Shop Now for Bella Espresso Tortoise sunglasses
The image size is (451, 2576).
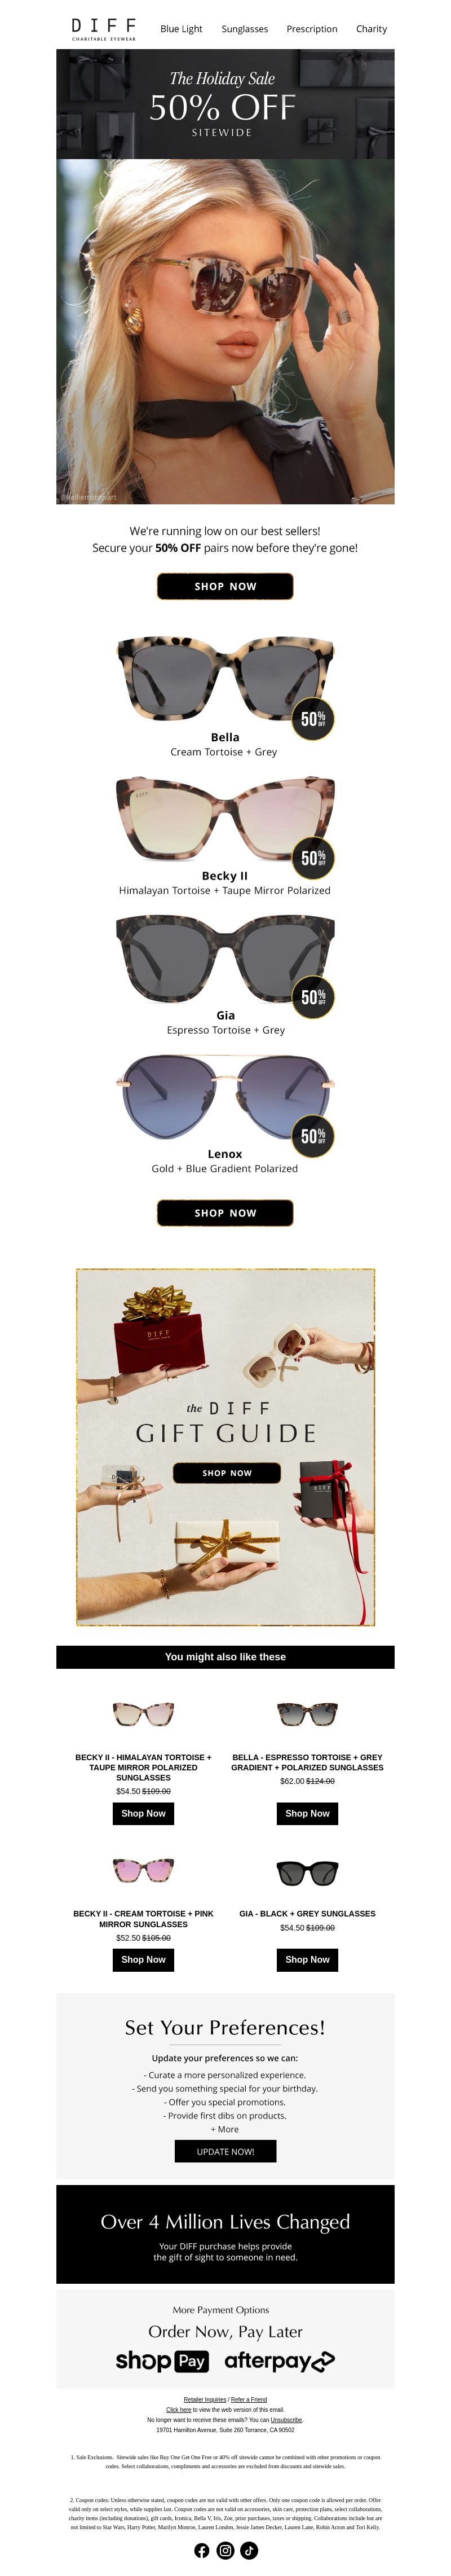307,1813
